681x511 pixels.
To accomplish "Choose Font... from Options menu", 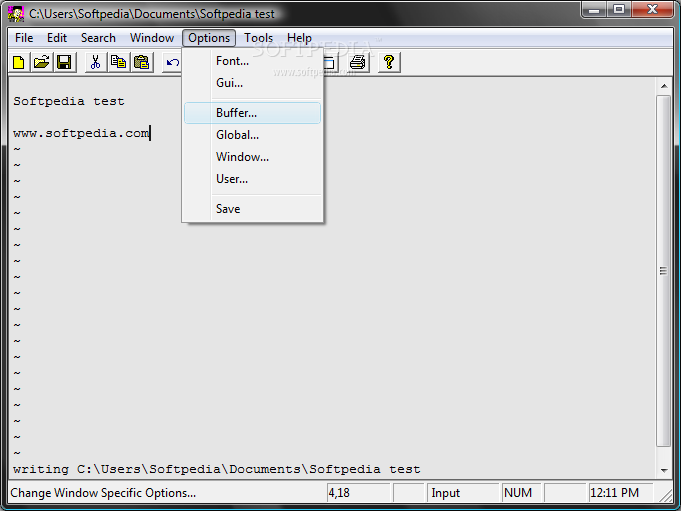I will click(x=252, y=61).
